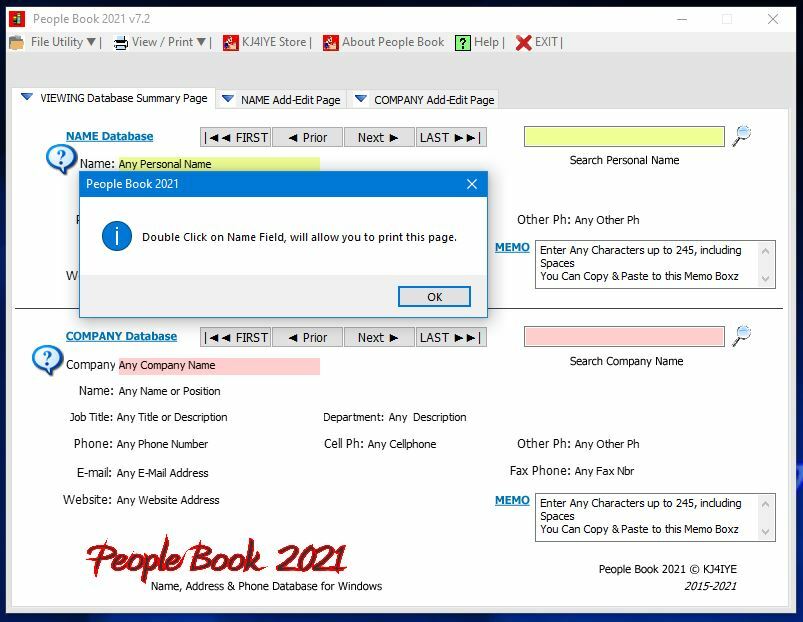Click magnifier icon beside Search Personal Name

pyautogui.click(x=742, y=136)
